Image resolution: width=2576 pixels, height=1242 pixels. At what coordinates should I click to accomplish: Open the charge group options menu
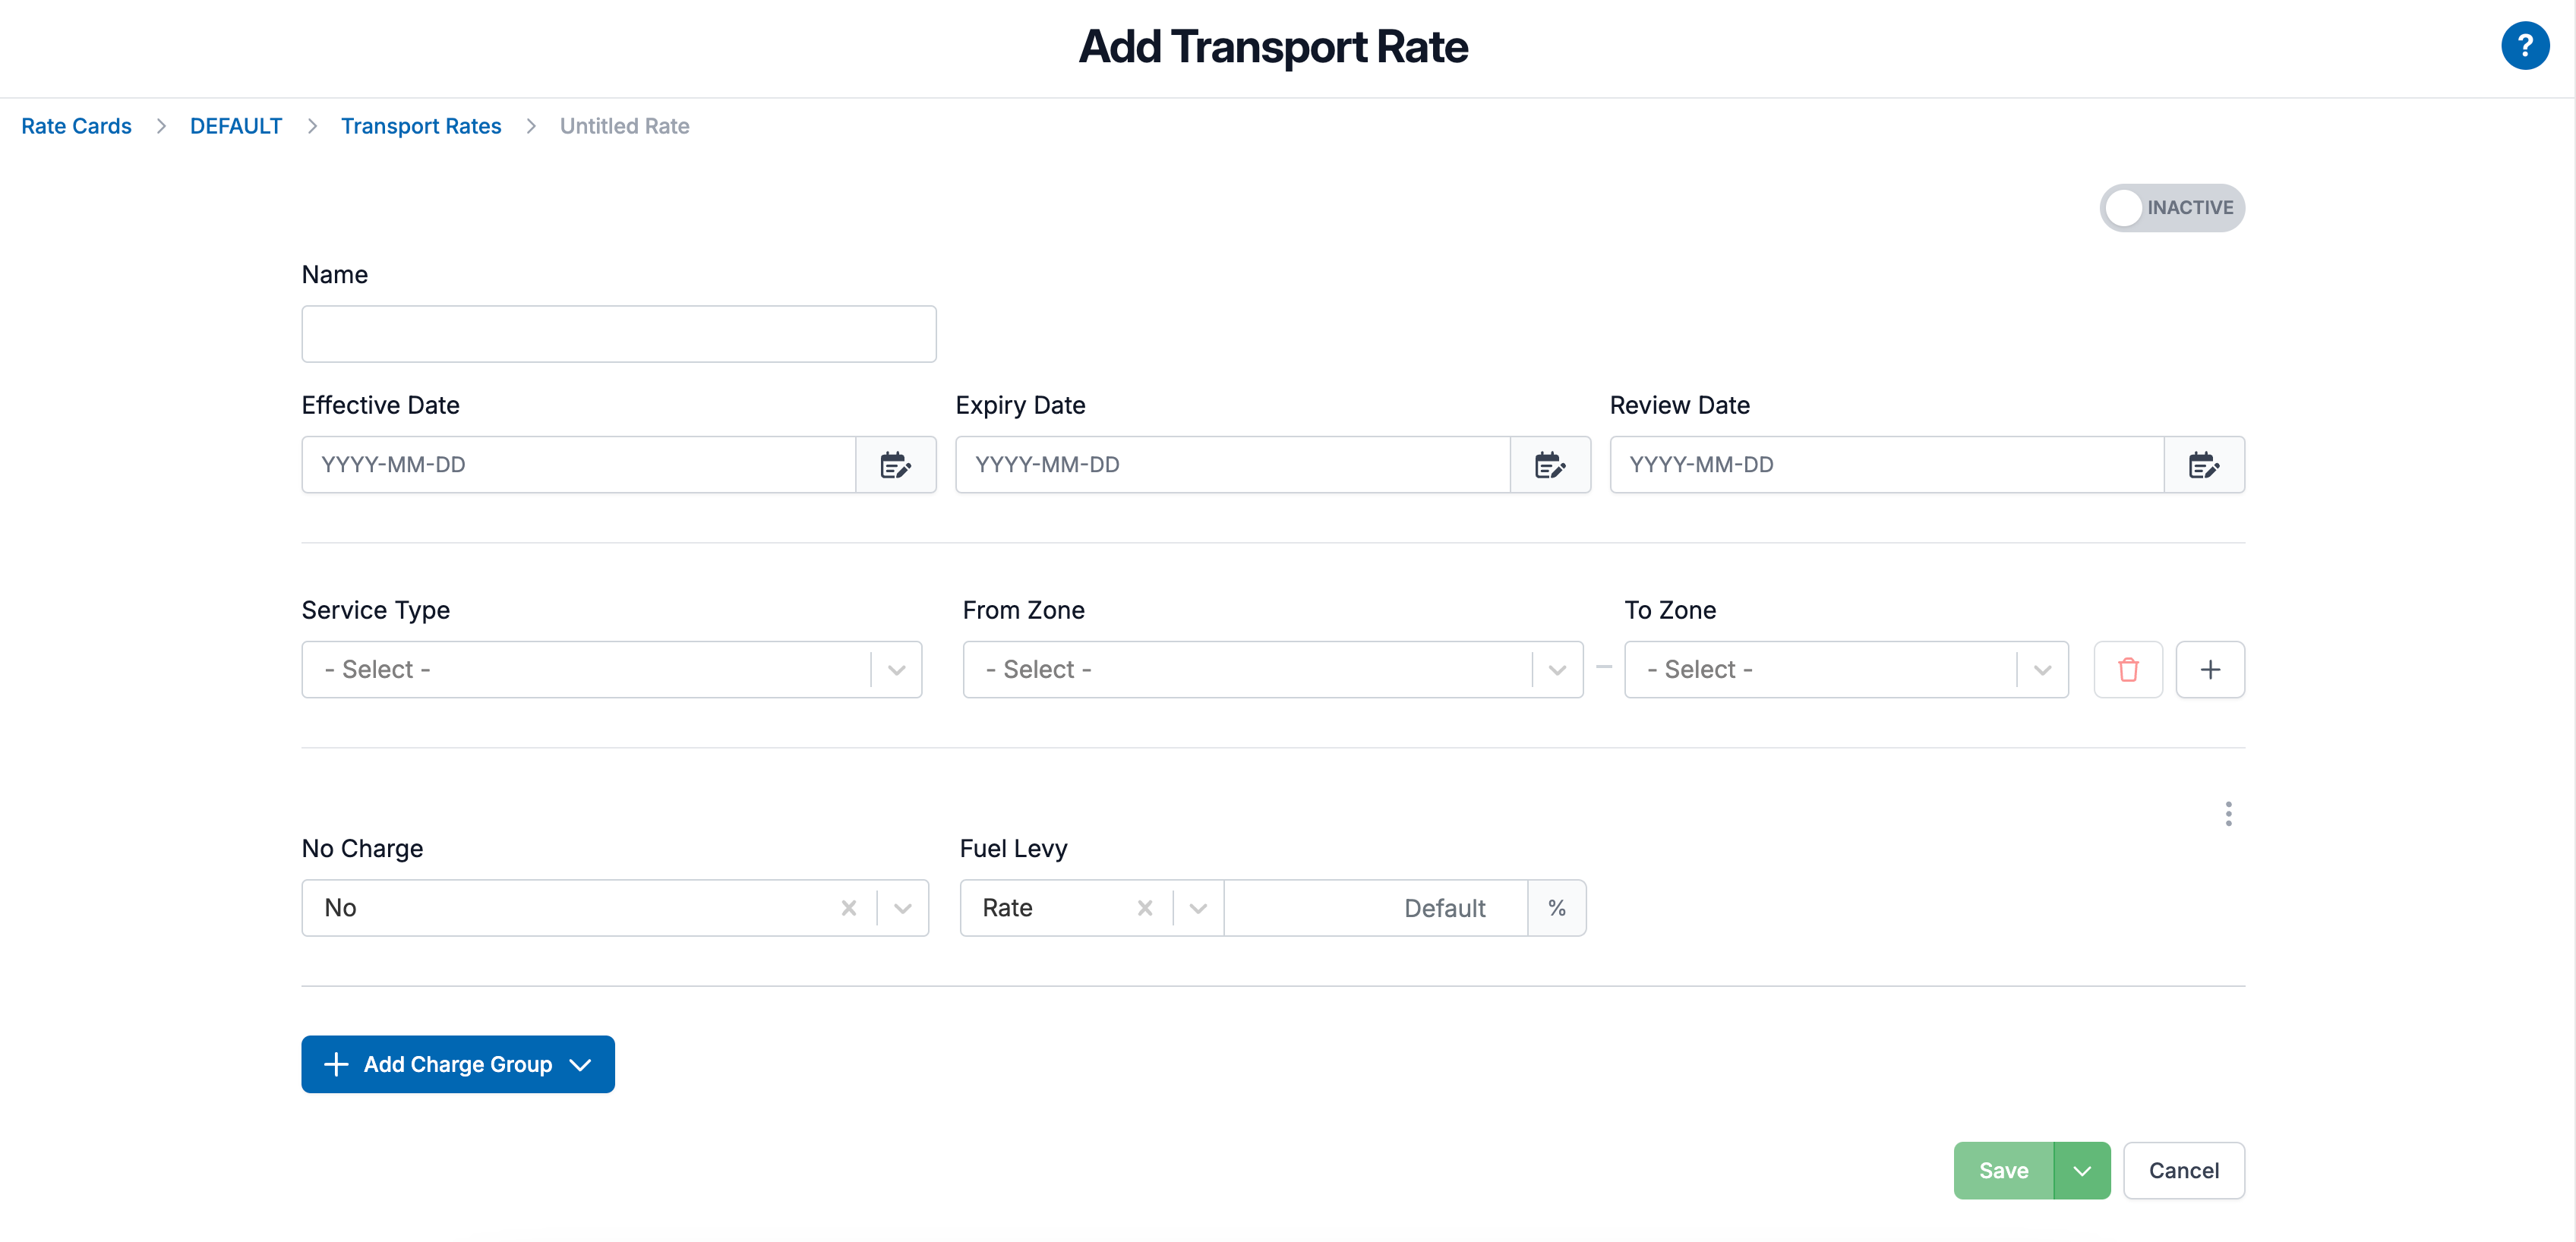[2228, 814]
